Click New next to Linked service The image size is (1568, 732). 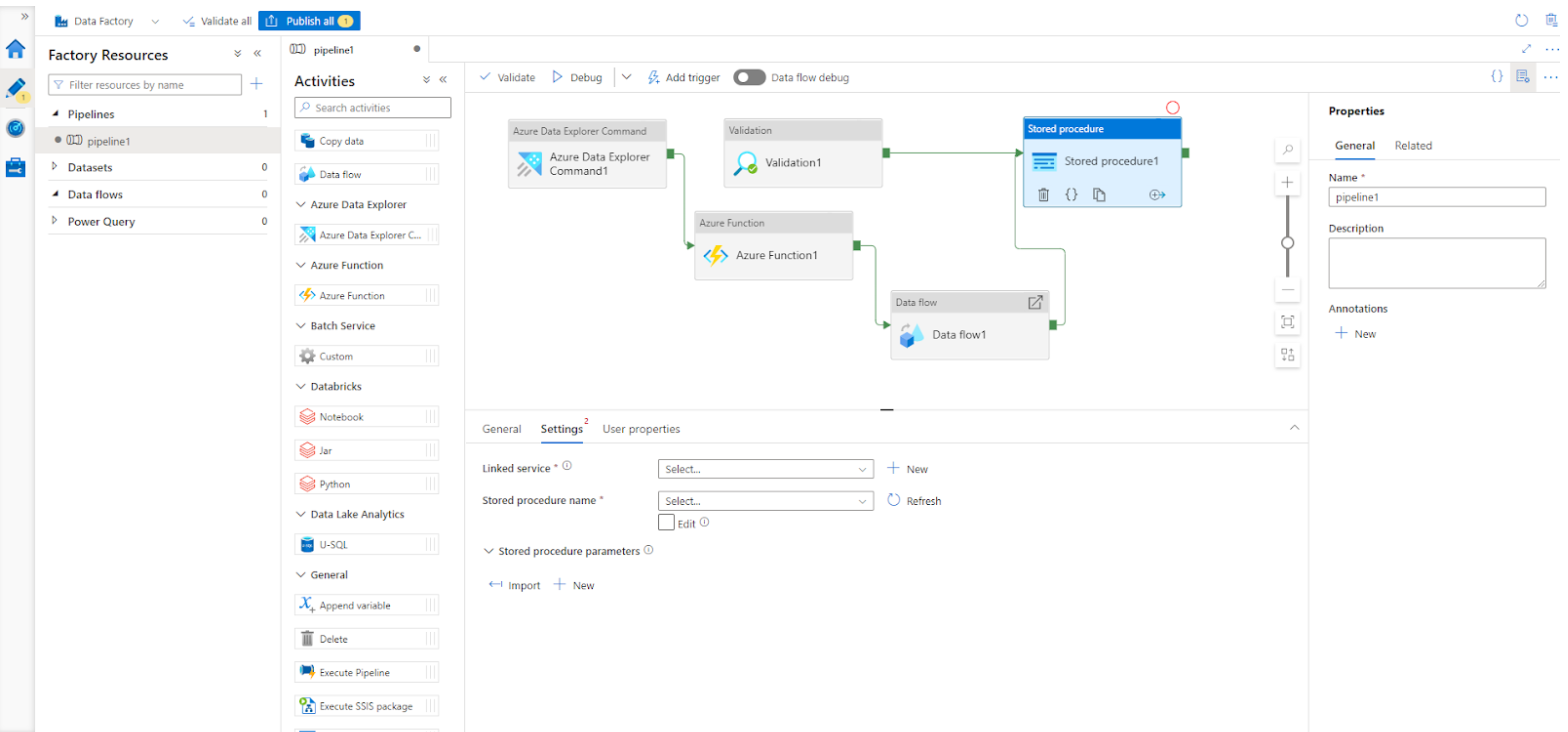[907, 468]
